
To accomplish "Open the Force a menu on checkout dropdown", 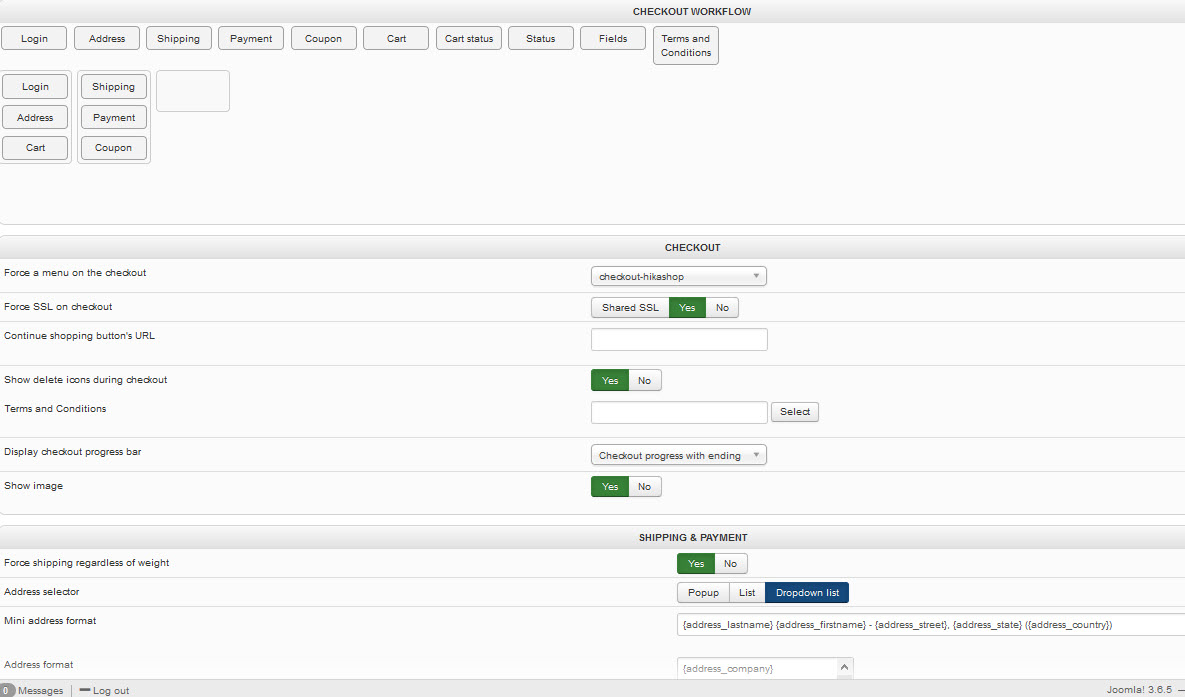I will pos(679,277).
